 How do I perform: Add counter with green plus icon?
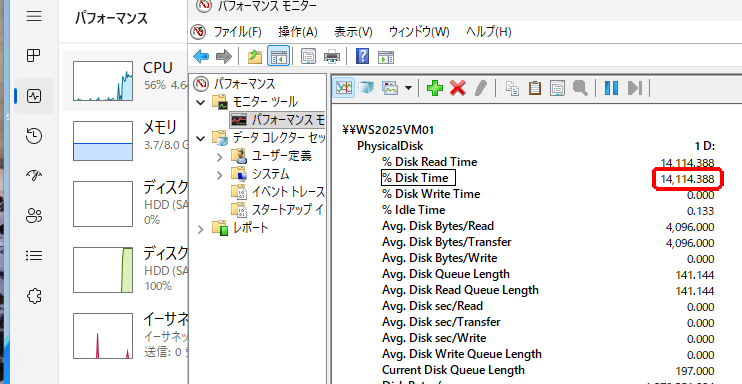click(435, 88)
